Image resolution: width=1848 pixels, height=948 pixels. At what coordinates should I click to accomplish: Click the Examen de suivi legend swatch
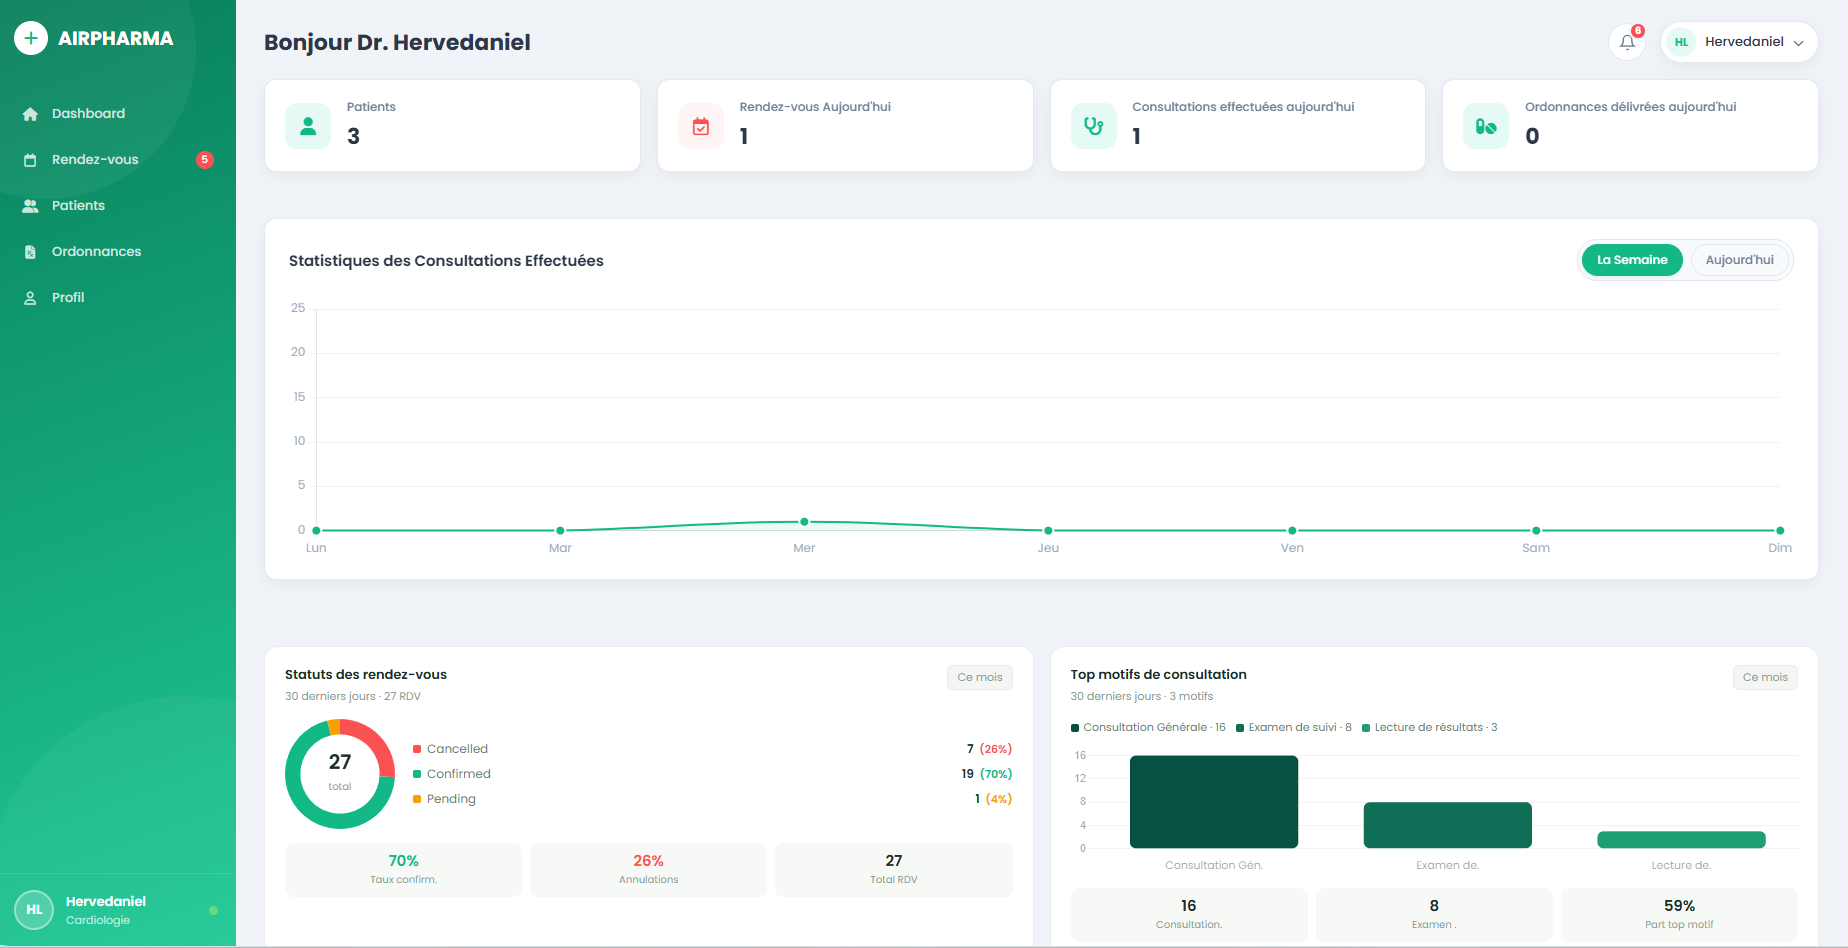coord(1240,728)
